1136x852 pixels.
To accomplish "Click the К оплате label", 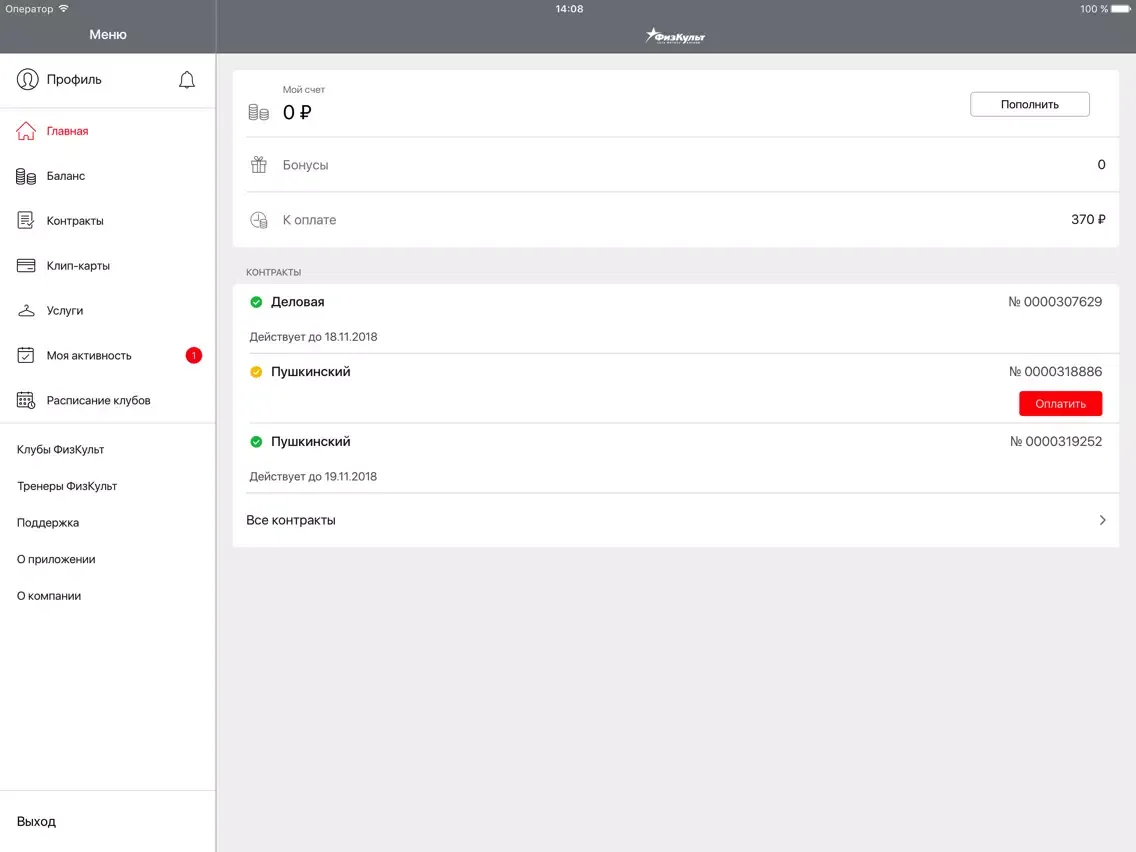I will point(309,220).
